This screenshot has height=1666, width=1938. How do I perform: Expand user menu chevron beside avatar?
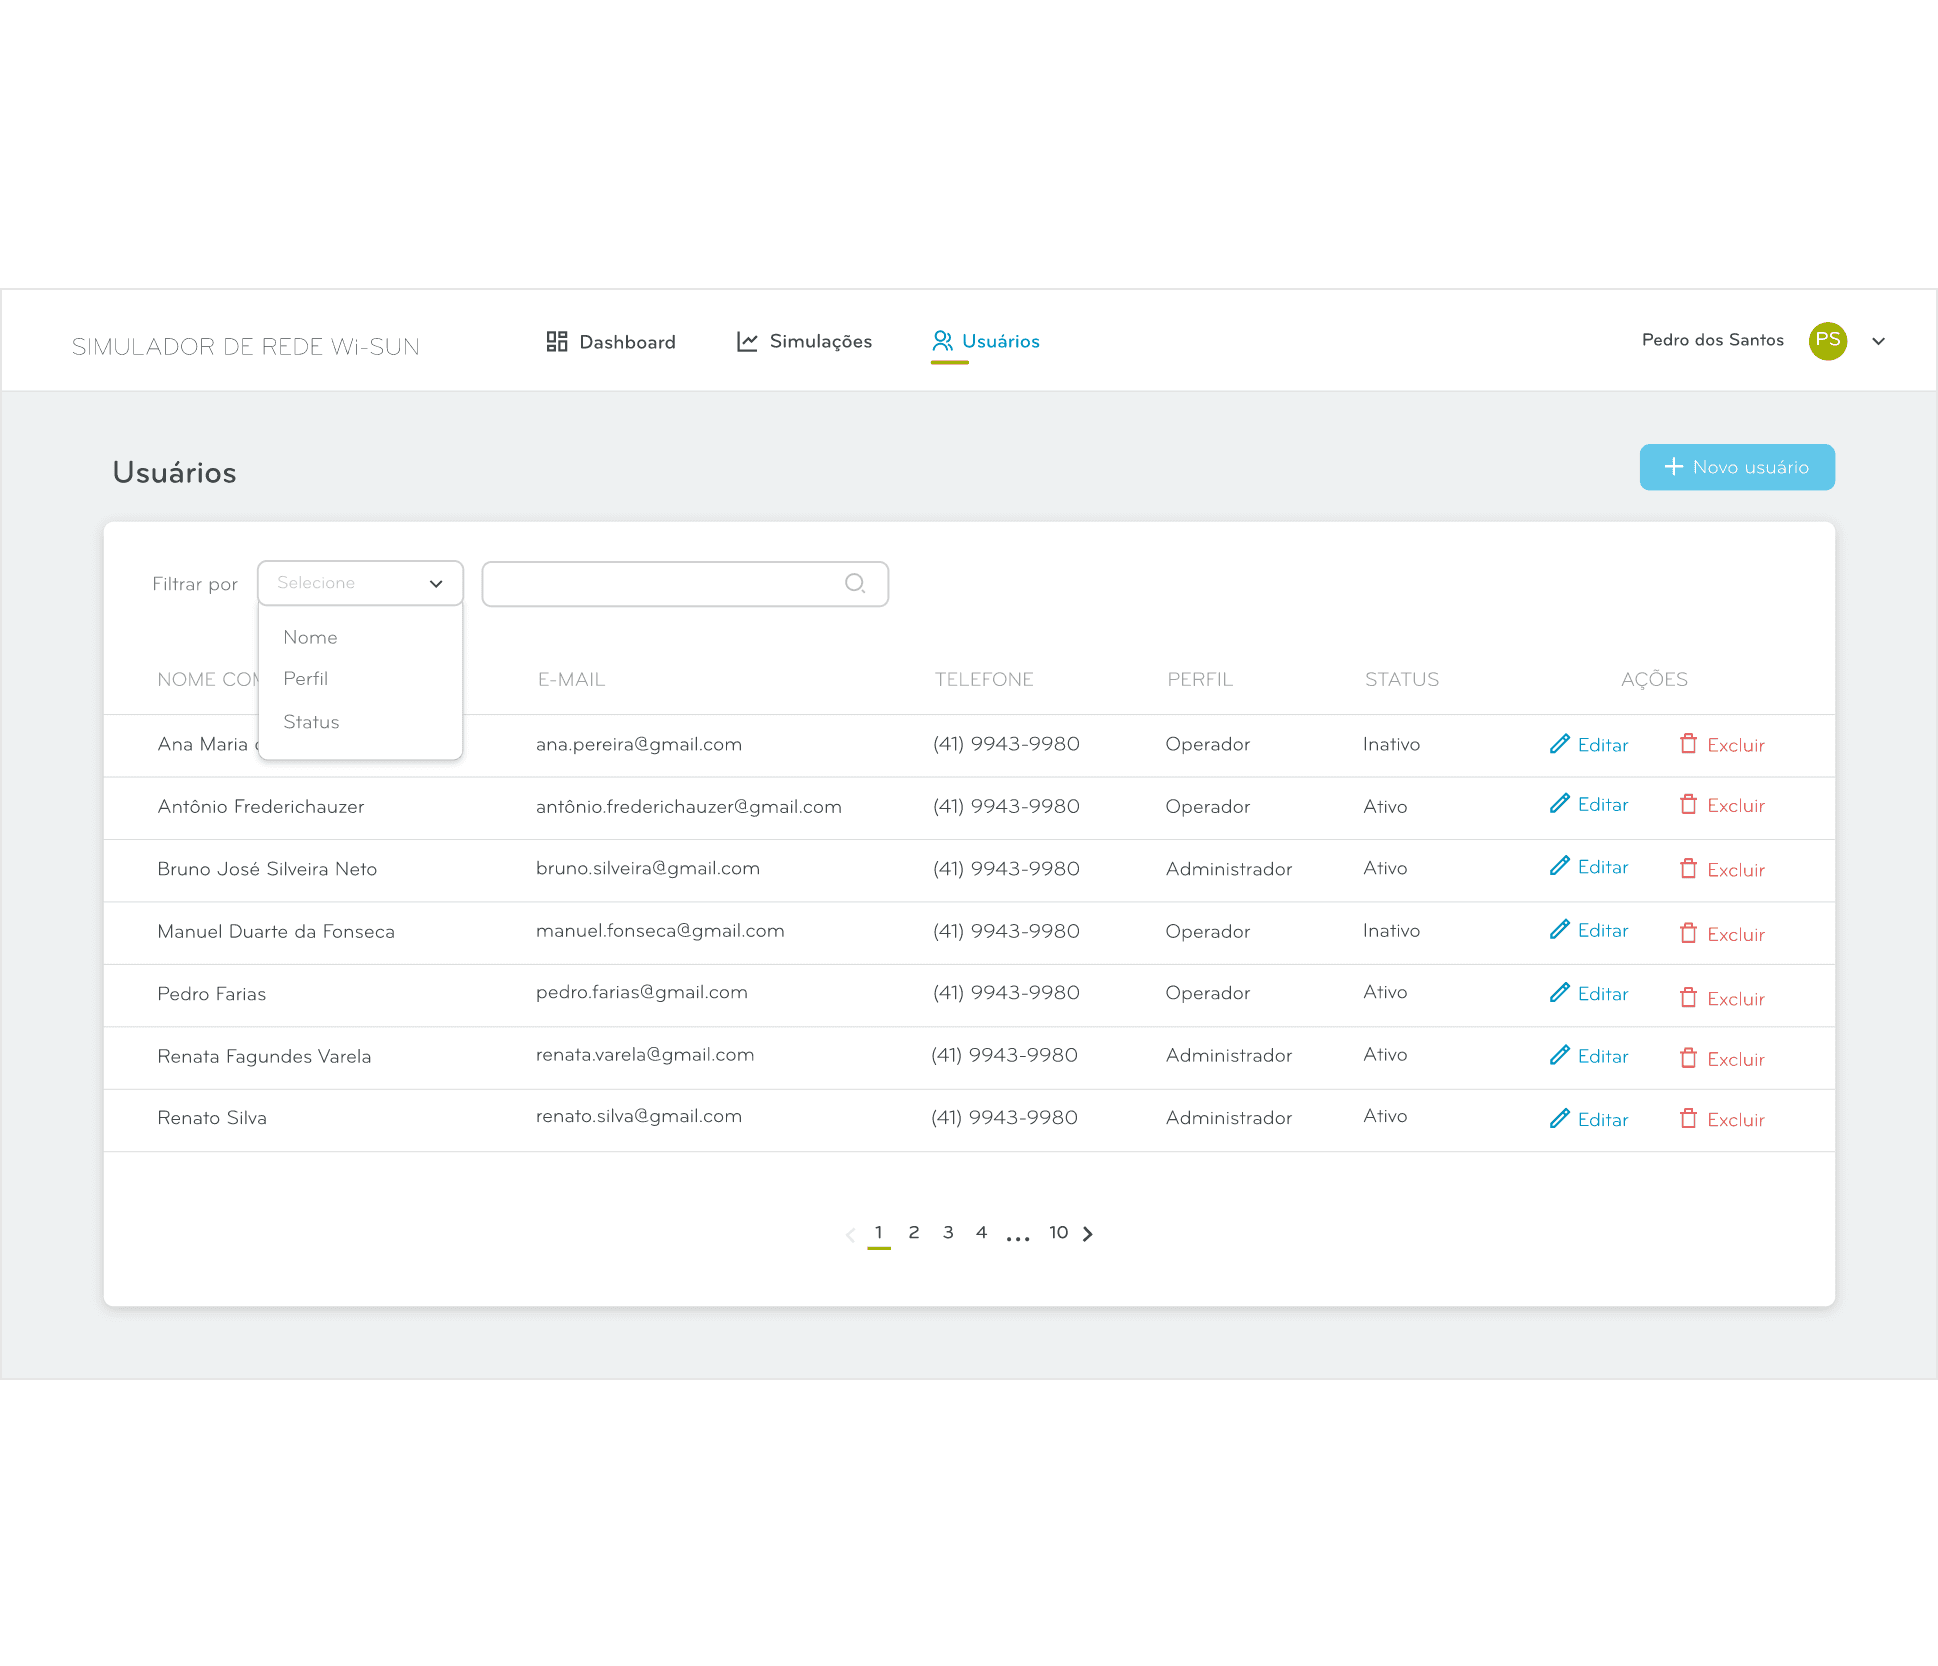1878,341
